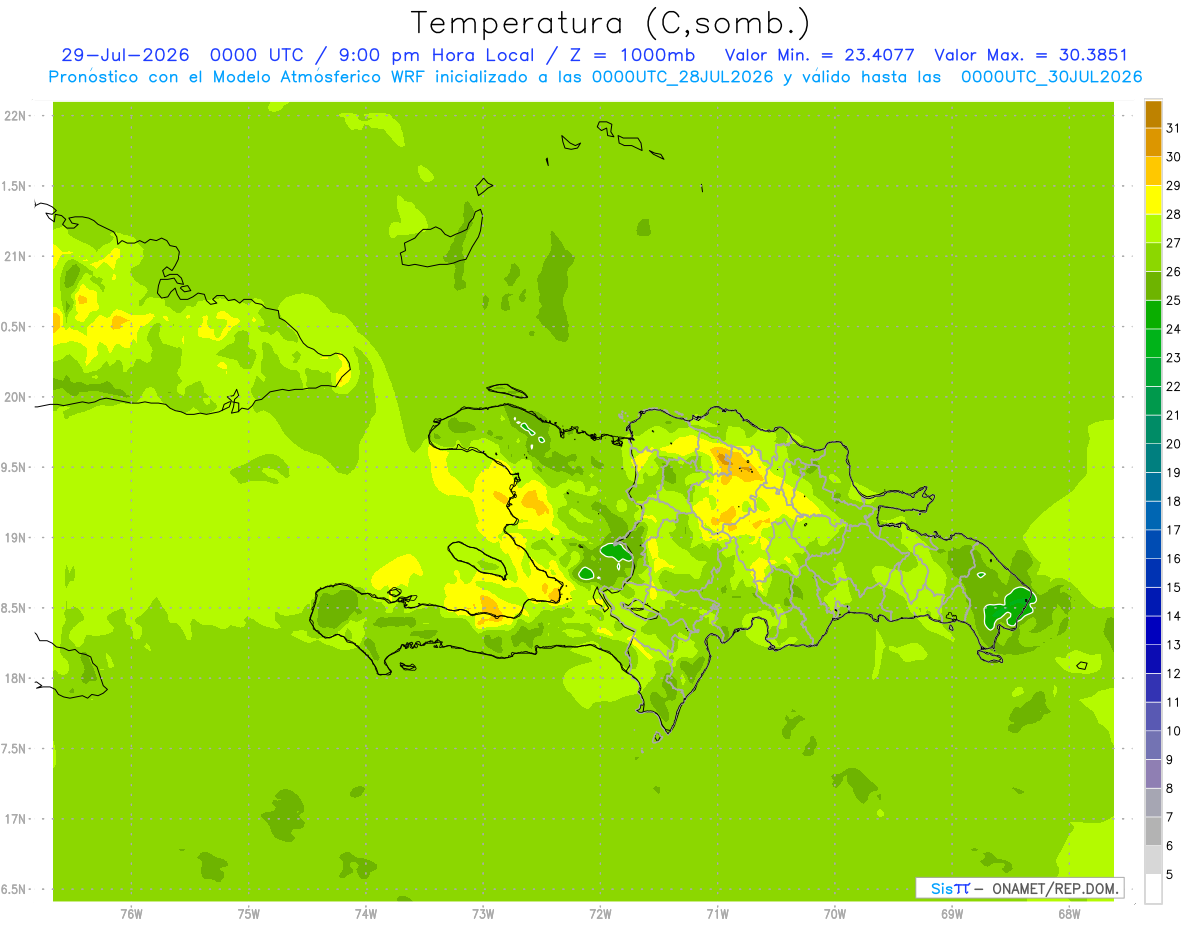Click the '72W' longitude axis label

click(x=600, y=913)
